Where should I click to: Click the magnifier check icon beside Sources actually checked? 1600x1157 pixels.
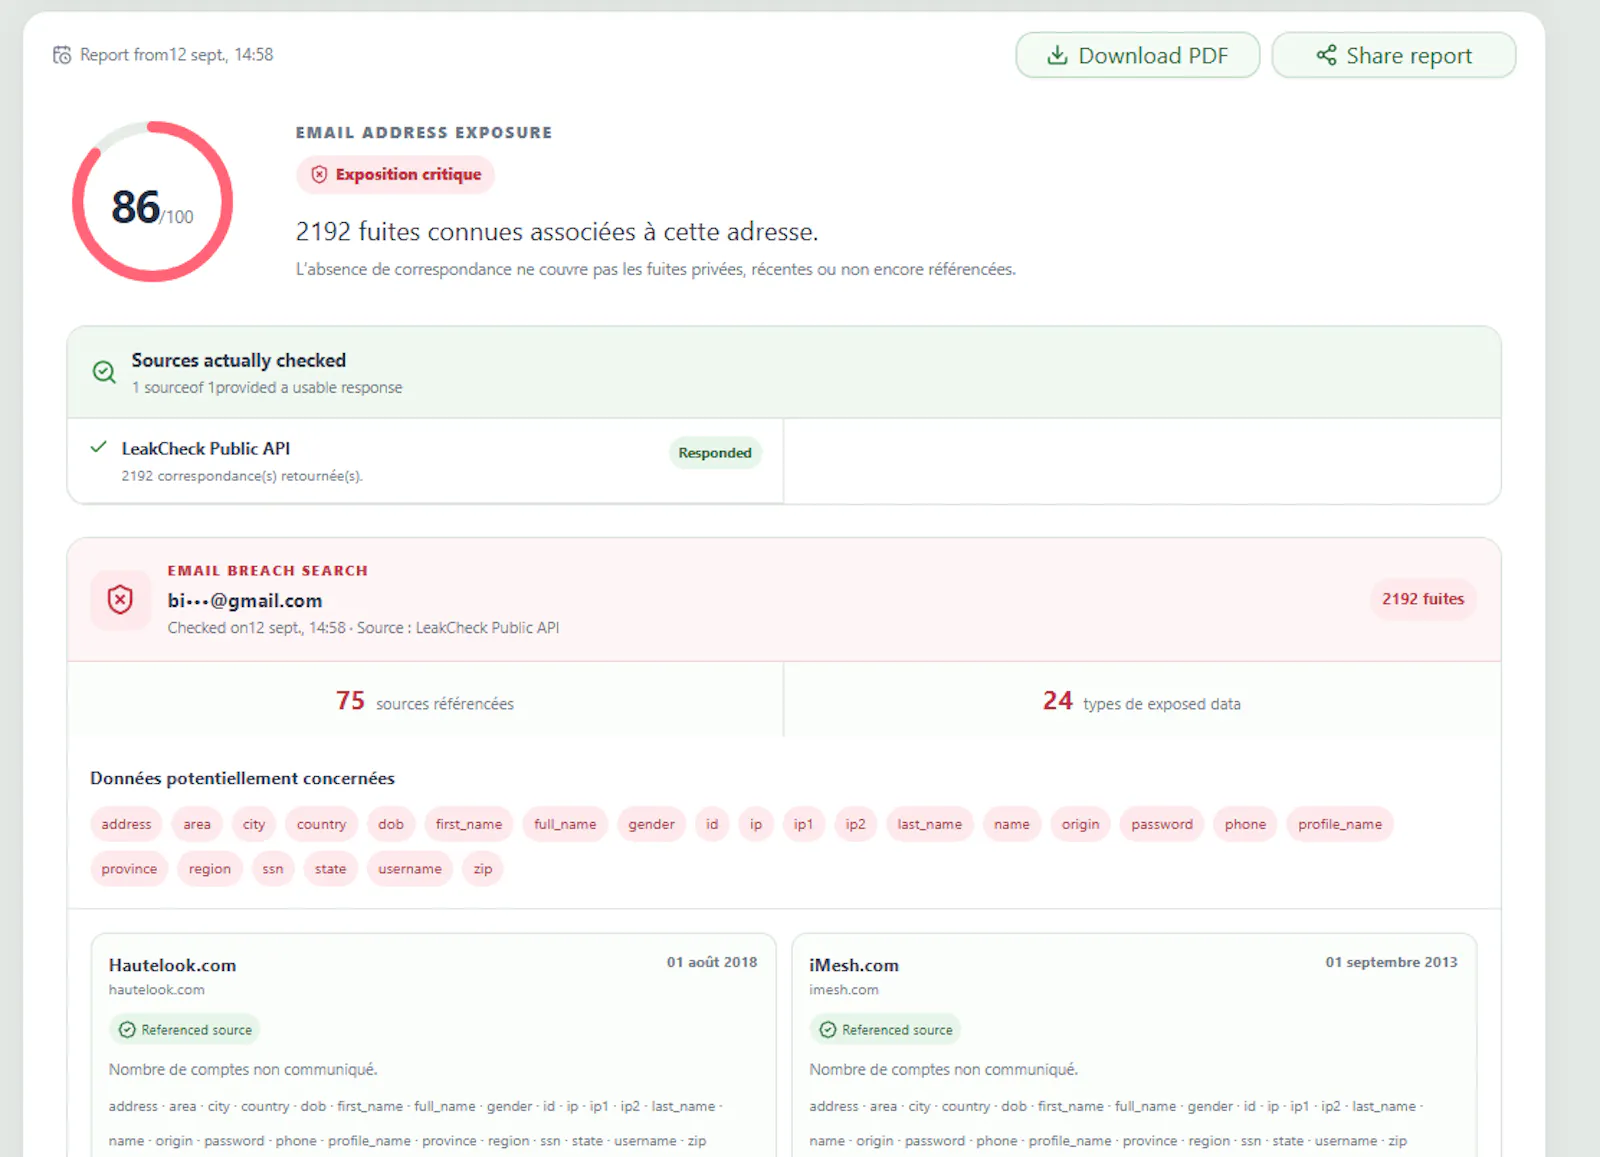[104, 372]
